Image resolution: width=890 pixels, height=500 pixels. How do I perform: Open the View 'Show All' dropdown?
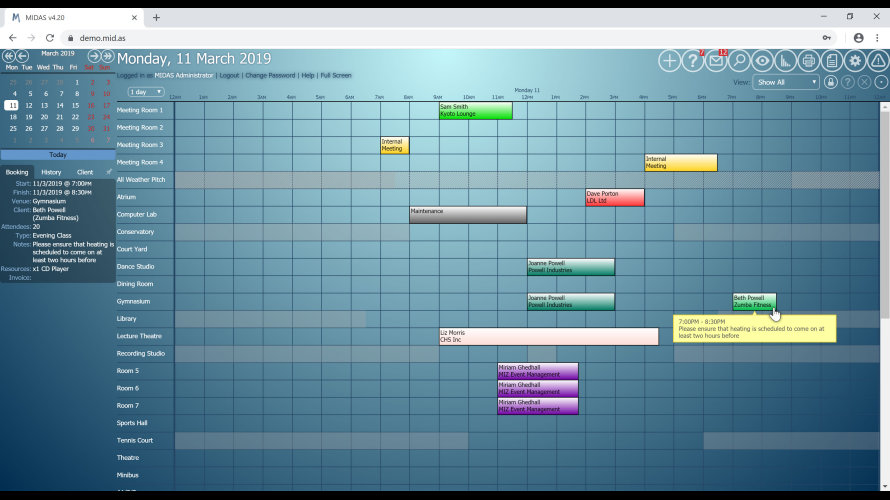[x=786, y=82]
